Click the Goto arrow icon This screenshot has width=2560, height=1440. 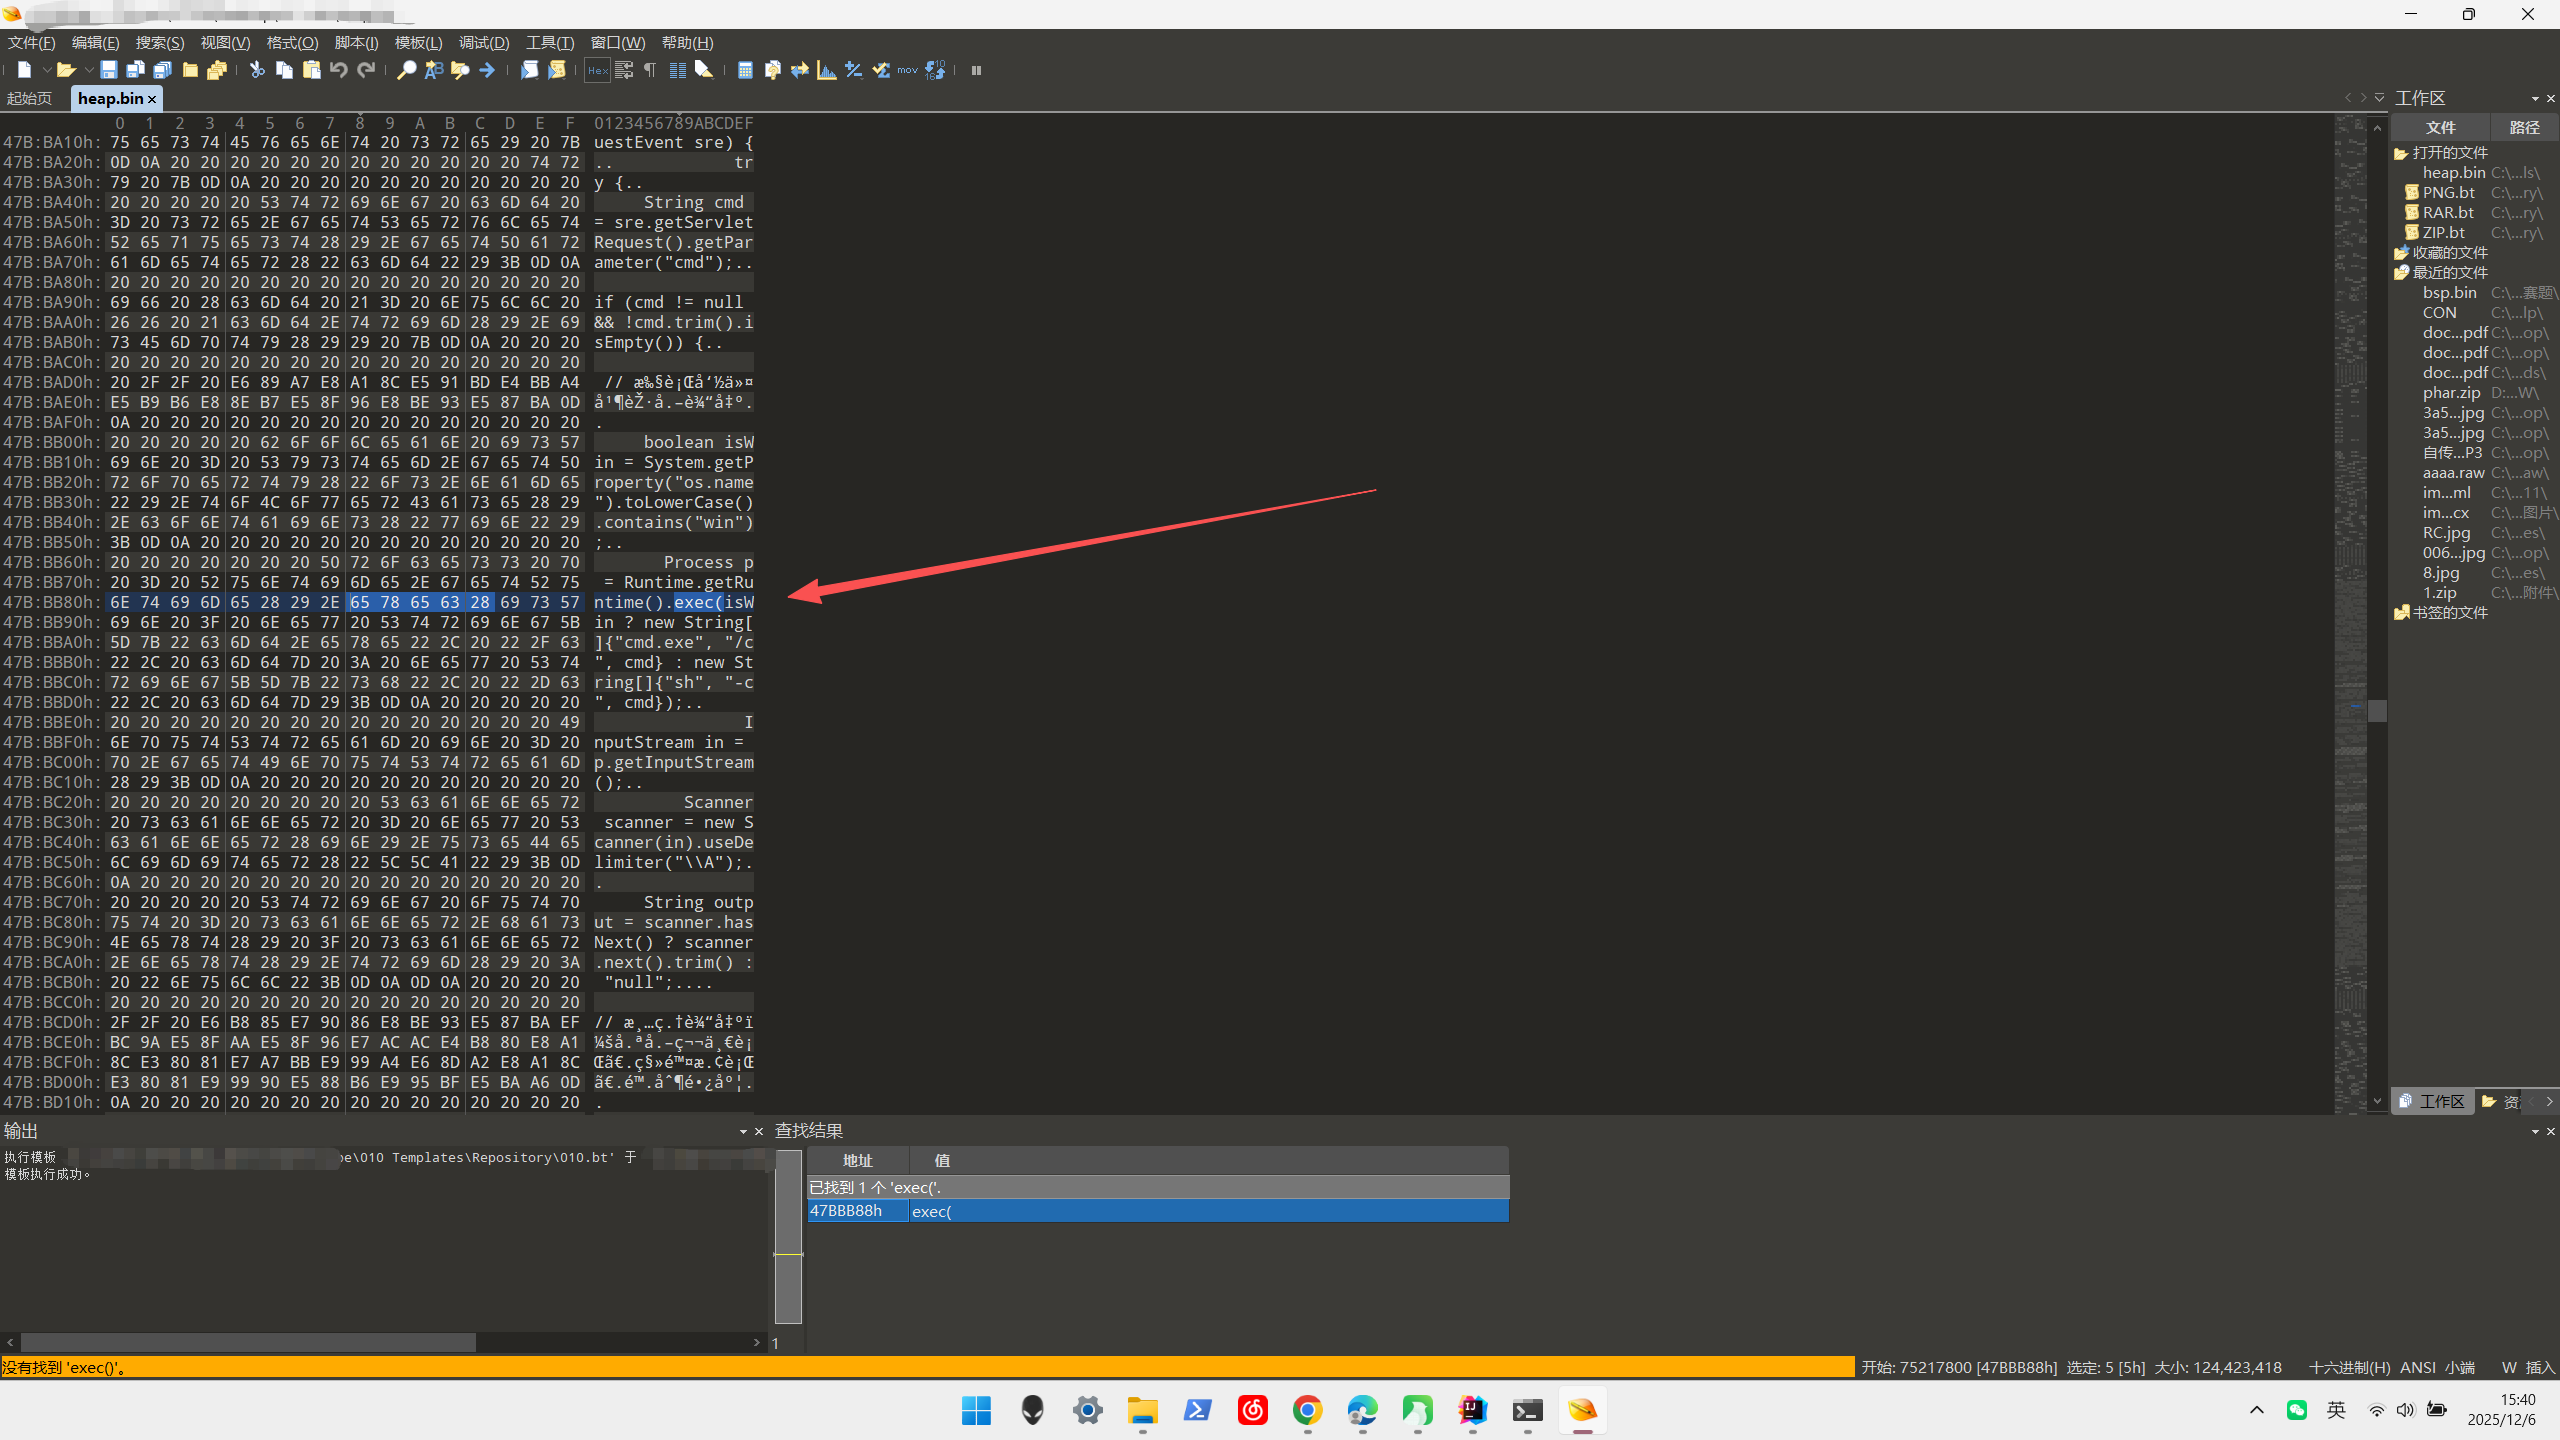[487, 70]
